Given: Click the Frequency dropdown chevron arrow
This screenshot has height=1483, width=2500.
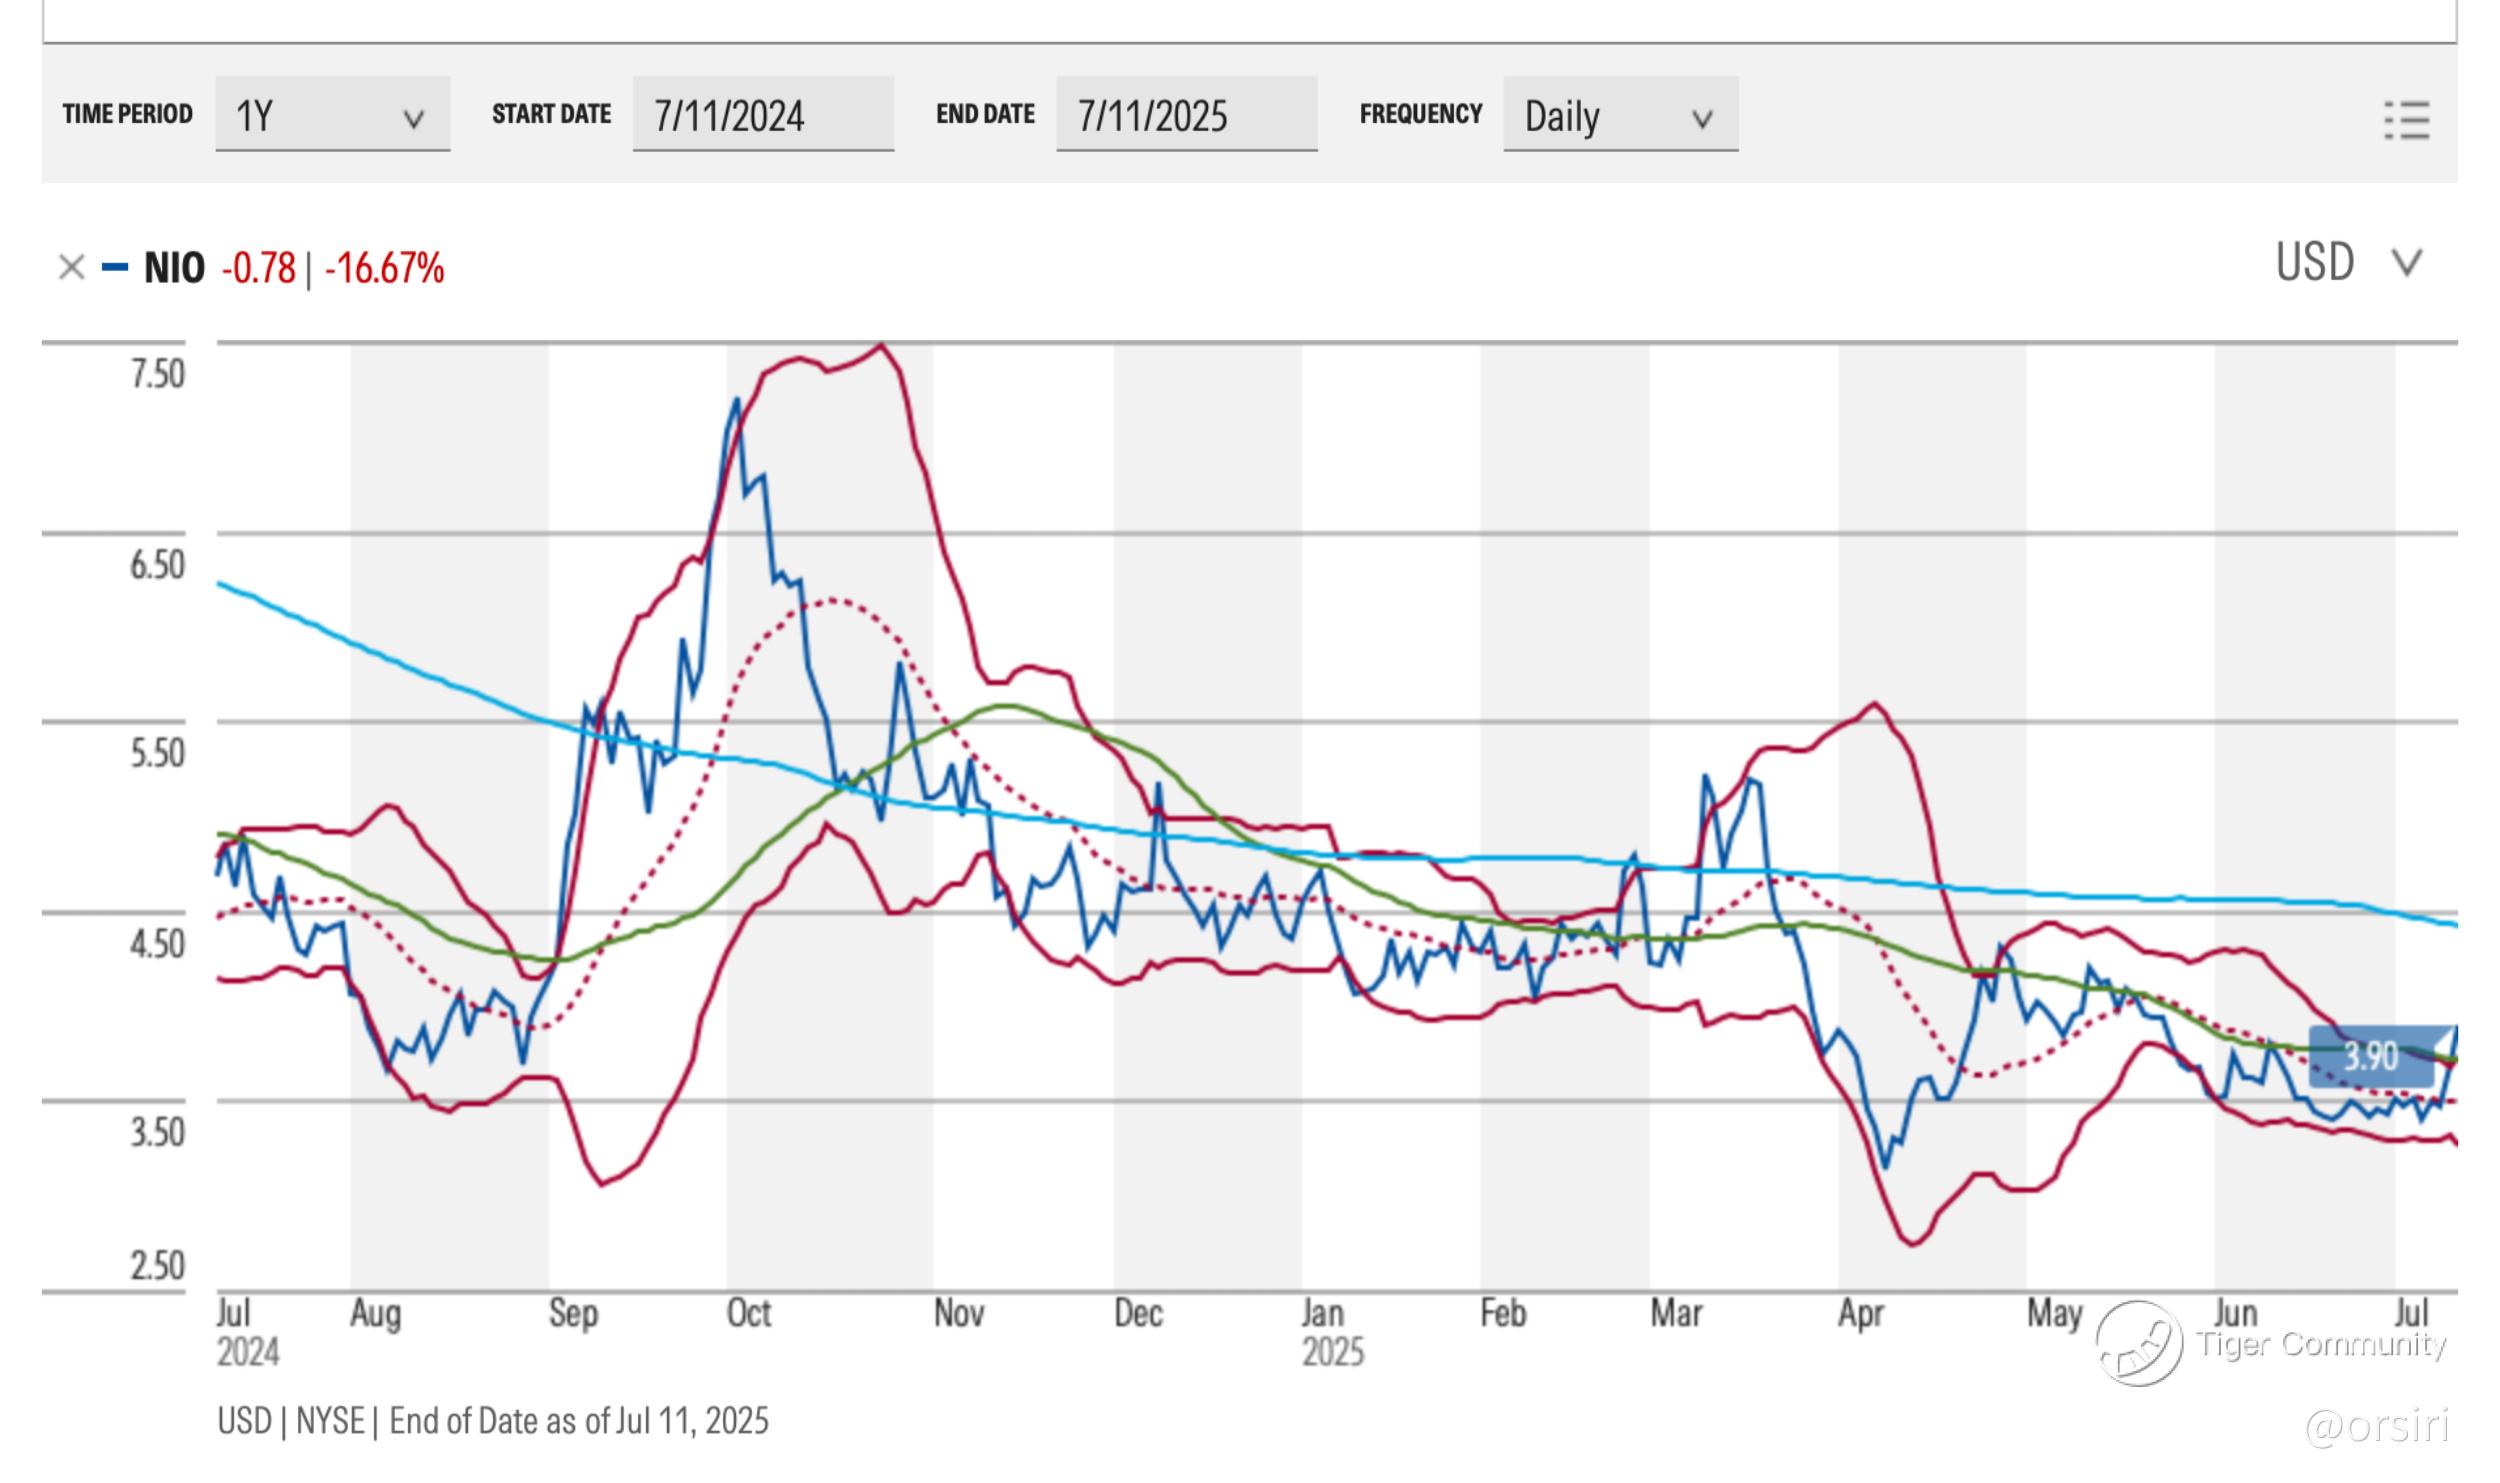Looking at the screenshot, I should (1701, 120).
